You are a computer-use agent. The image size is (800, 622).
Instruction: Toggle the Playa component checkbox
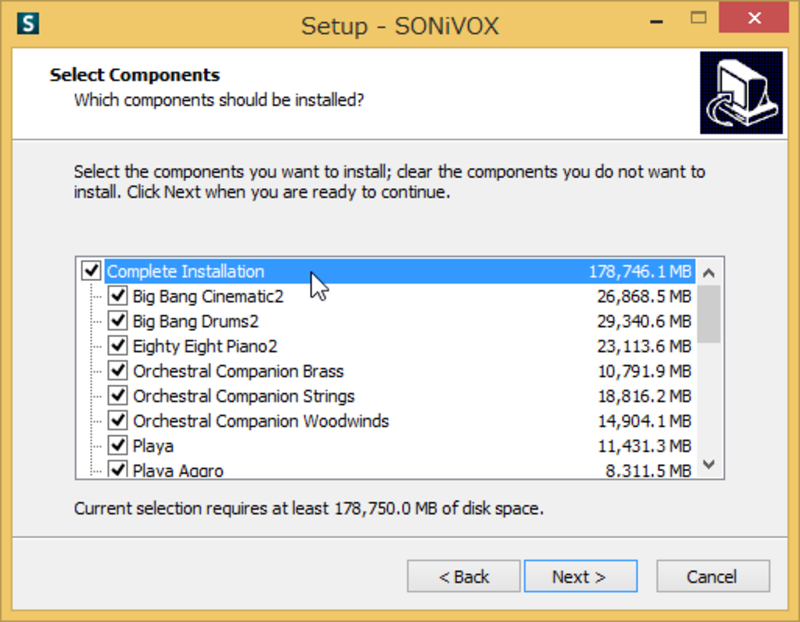pos(118,445)
